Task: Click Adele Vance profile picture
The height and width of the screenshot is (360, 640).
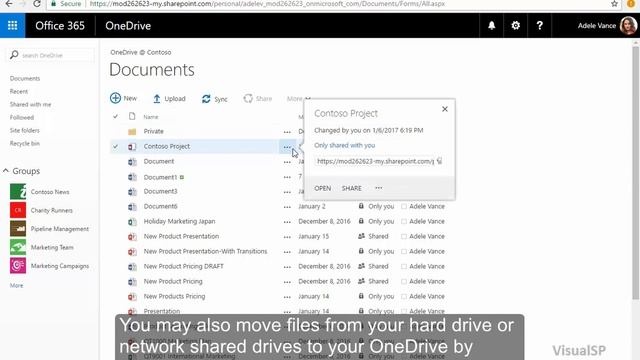Action: [x=628, y=25]
